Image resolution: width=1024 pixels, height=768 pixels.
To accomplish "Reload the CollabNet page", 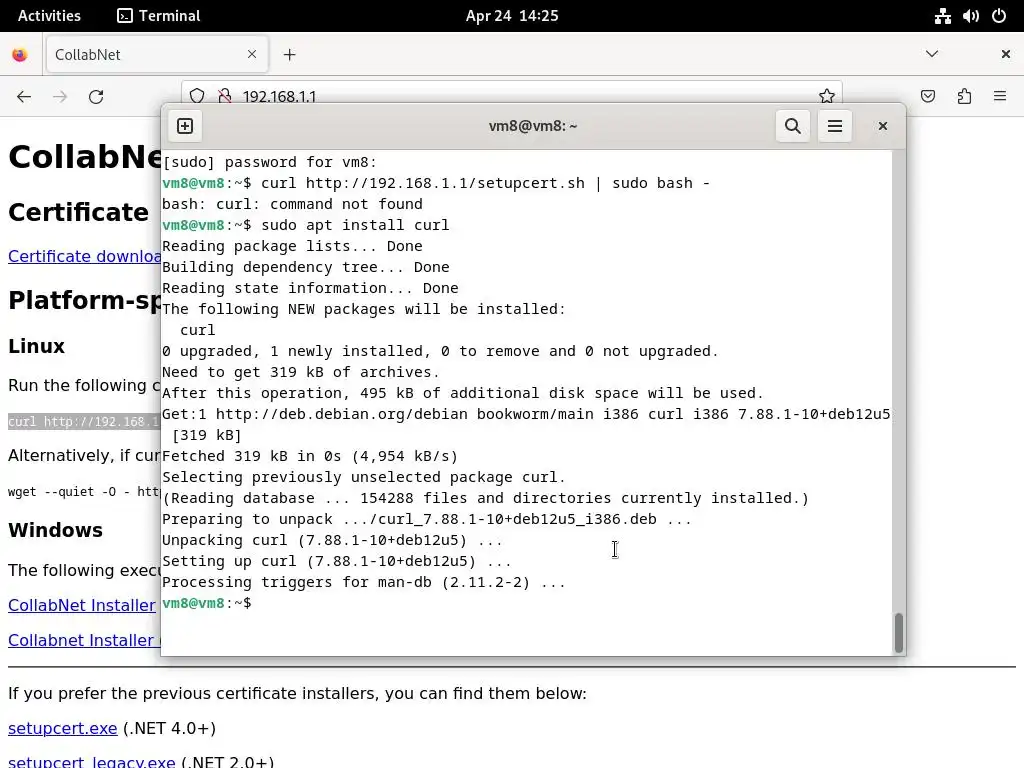I will point(96,97).
